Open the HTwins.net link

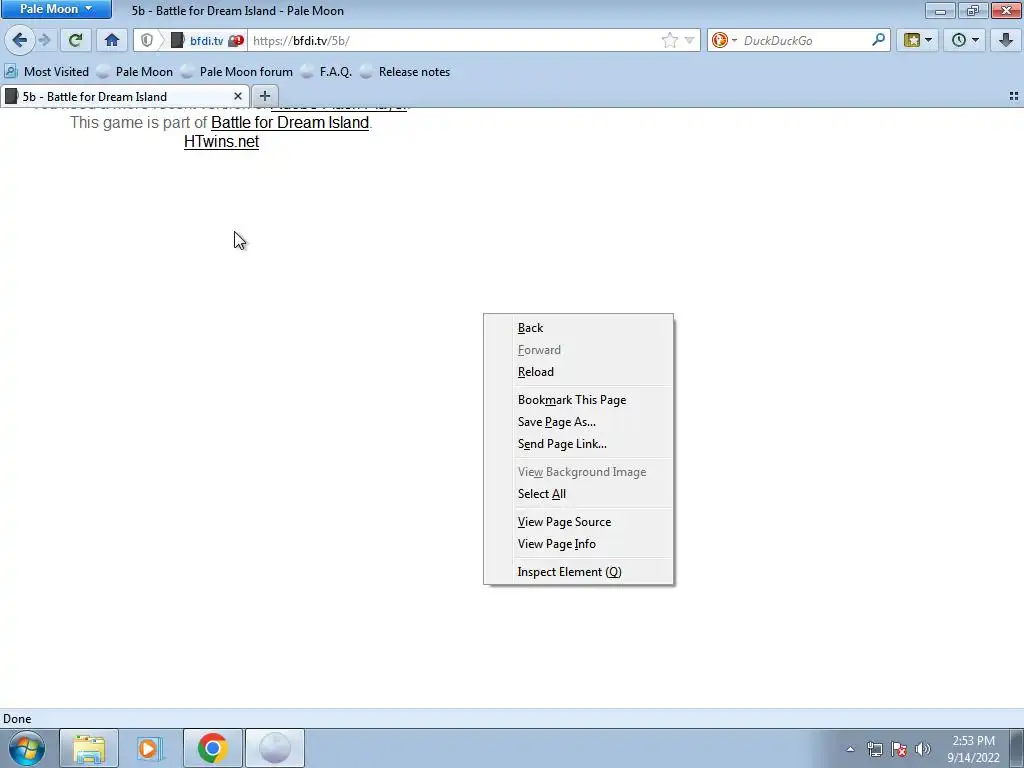[221, 142]
